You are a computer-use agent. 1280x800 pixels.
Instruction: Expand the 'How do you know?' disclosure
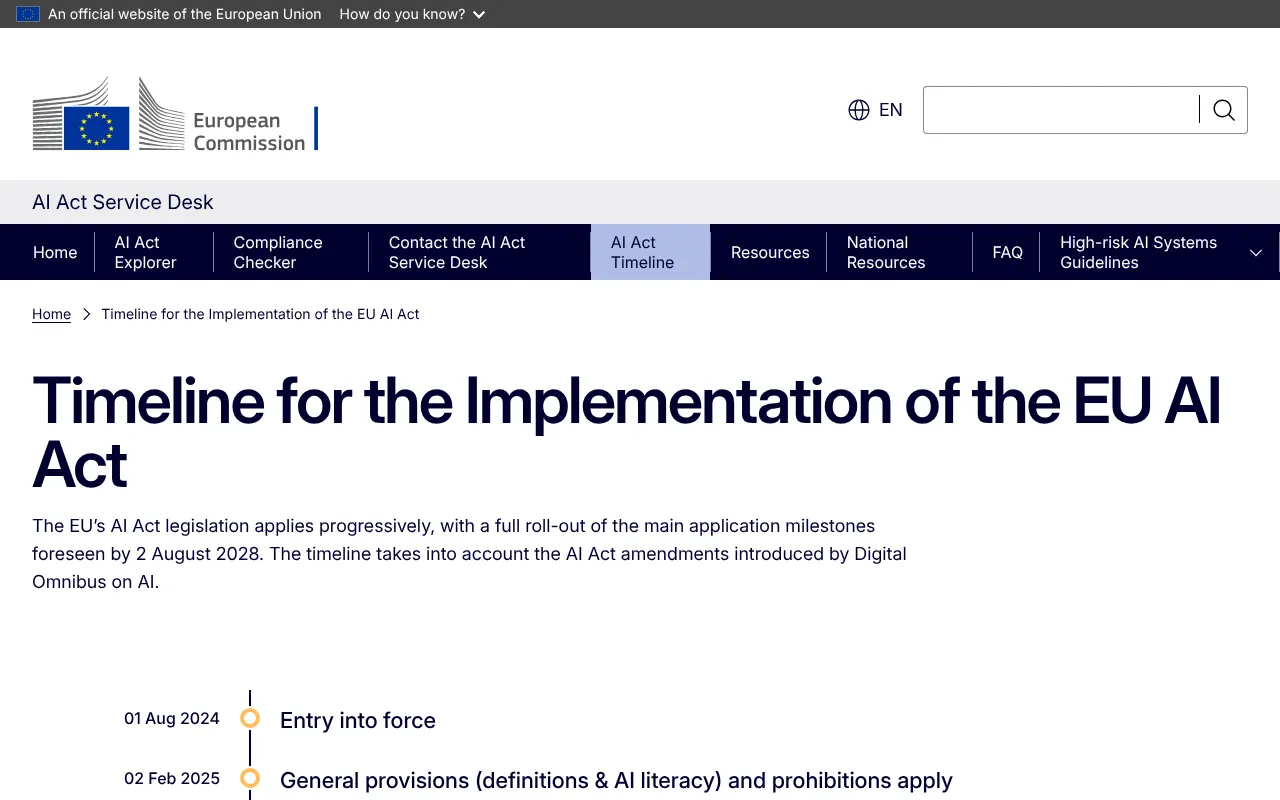(x=412, y=14)
